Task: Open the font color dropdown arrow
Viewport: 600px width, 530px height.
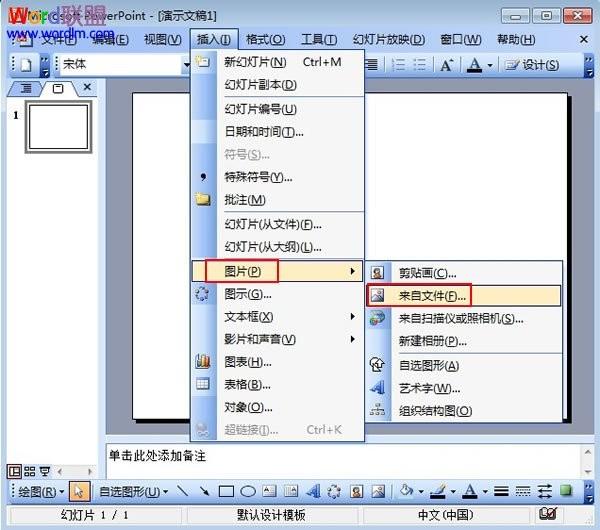Action: (x=490, y=65)
